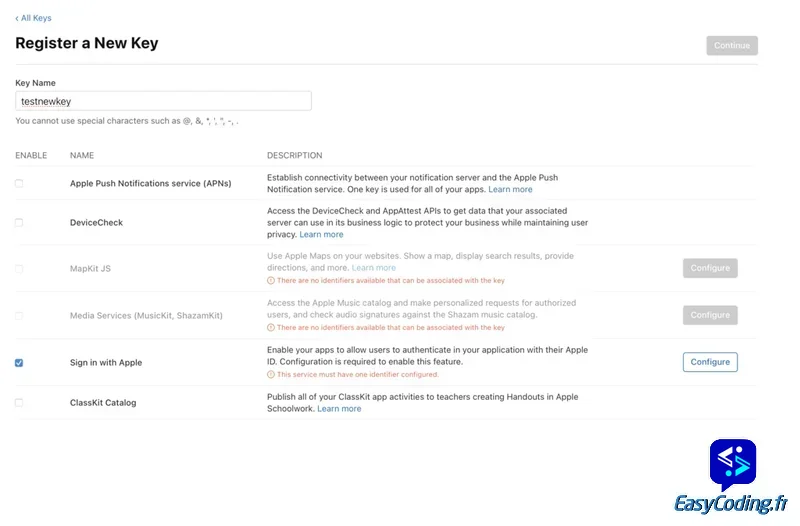The height and width of the screenshot is (526, 800).
Task: Open Learn more link for ClassKit Catalog
Action: click(x=339, y=409)
